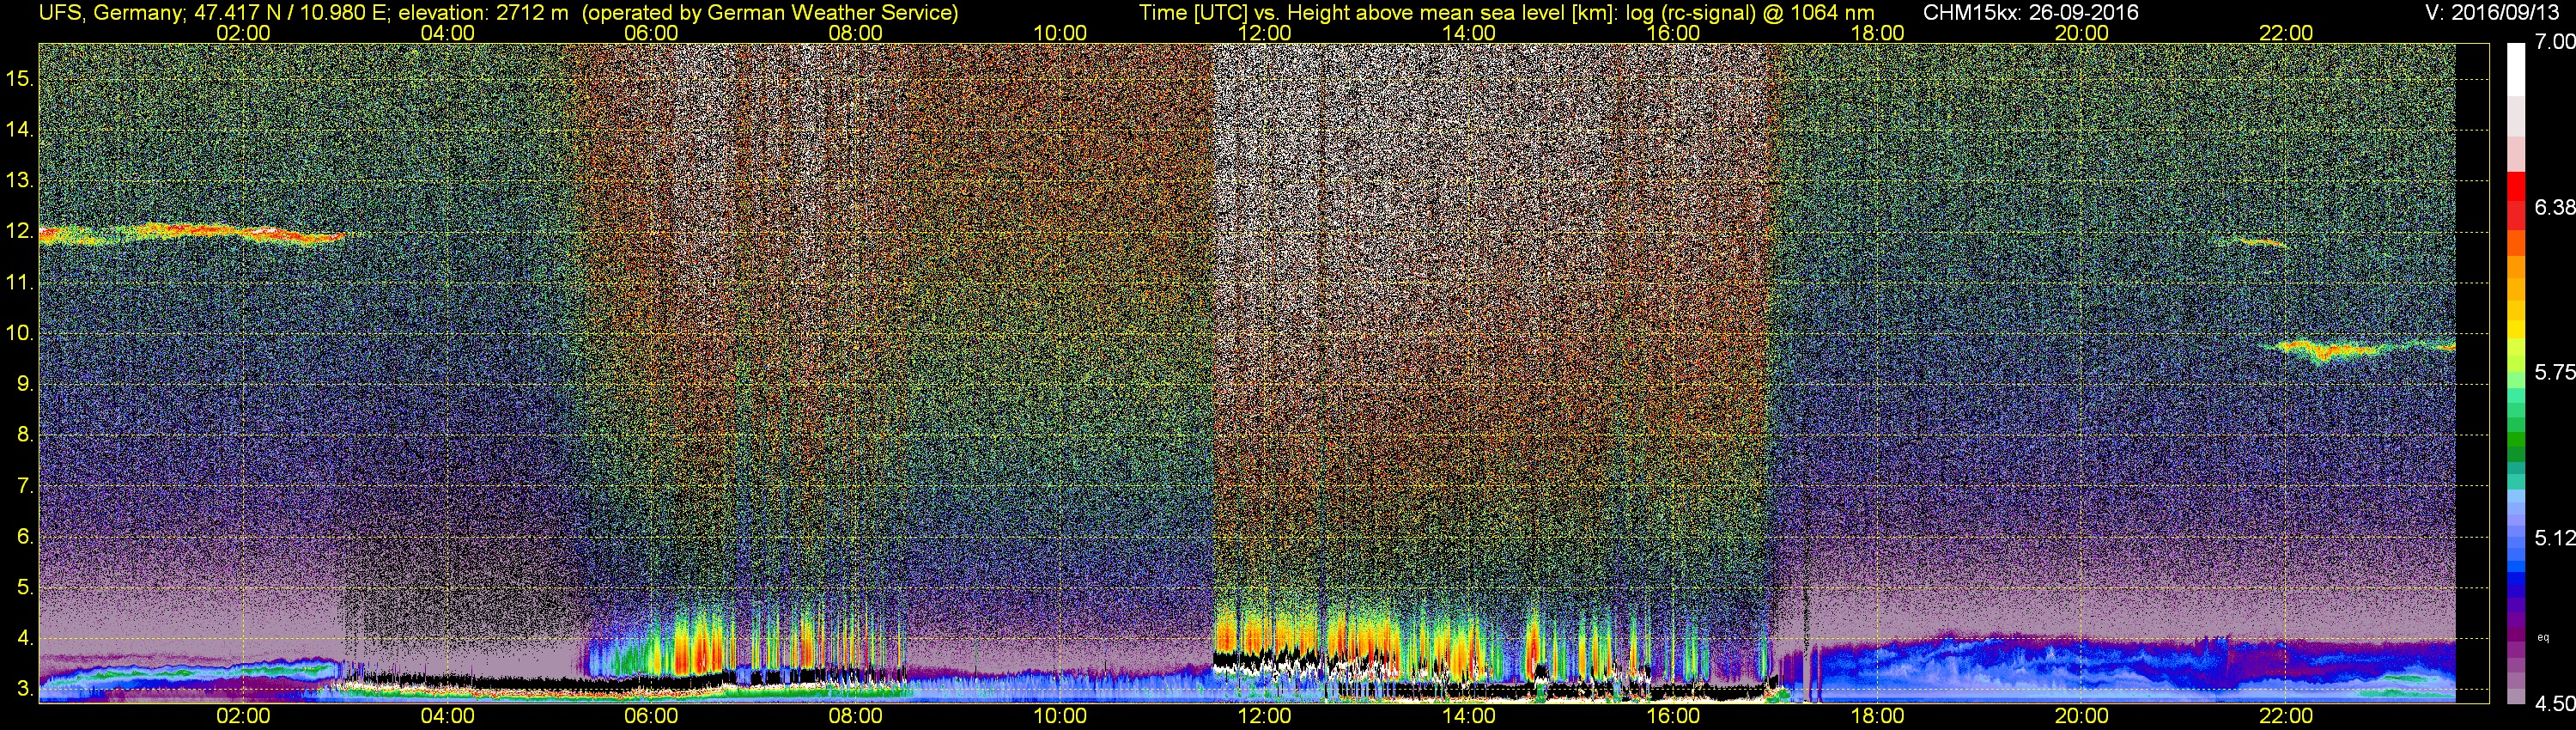Pick the 12. km height axis label
Viewport: 2576px width, 730px height.
coord(19,231)
